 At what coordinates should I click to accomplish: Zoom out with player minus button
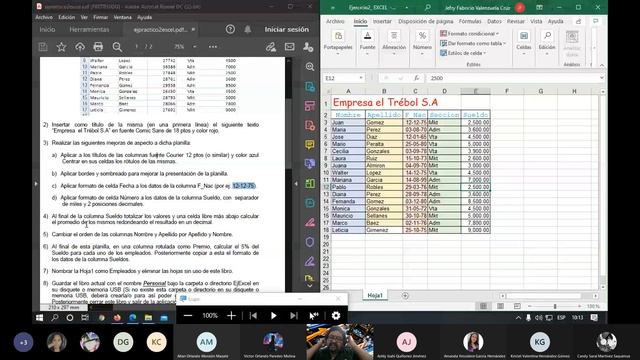pyautogui.click(x=188, y=316)
